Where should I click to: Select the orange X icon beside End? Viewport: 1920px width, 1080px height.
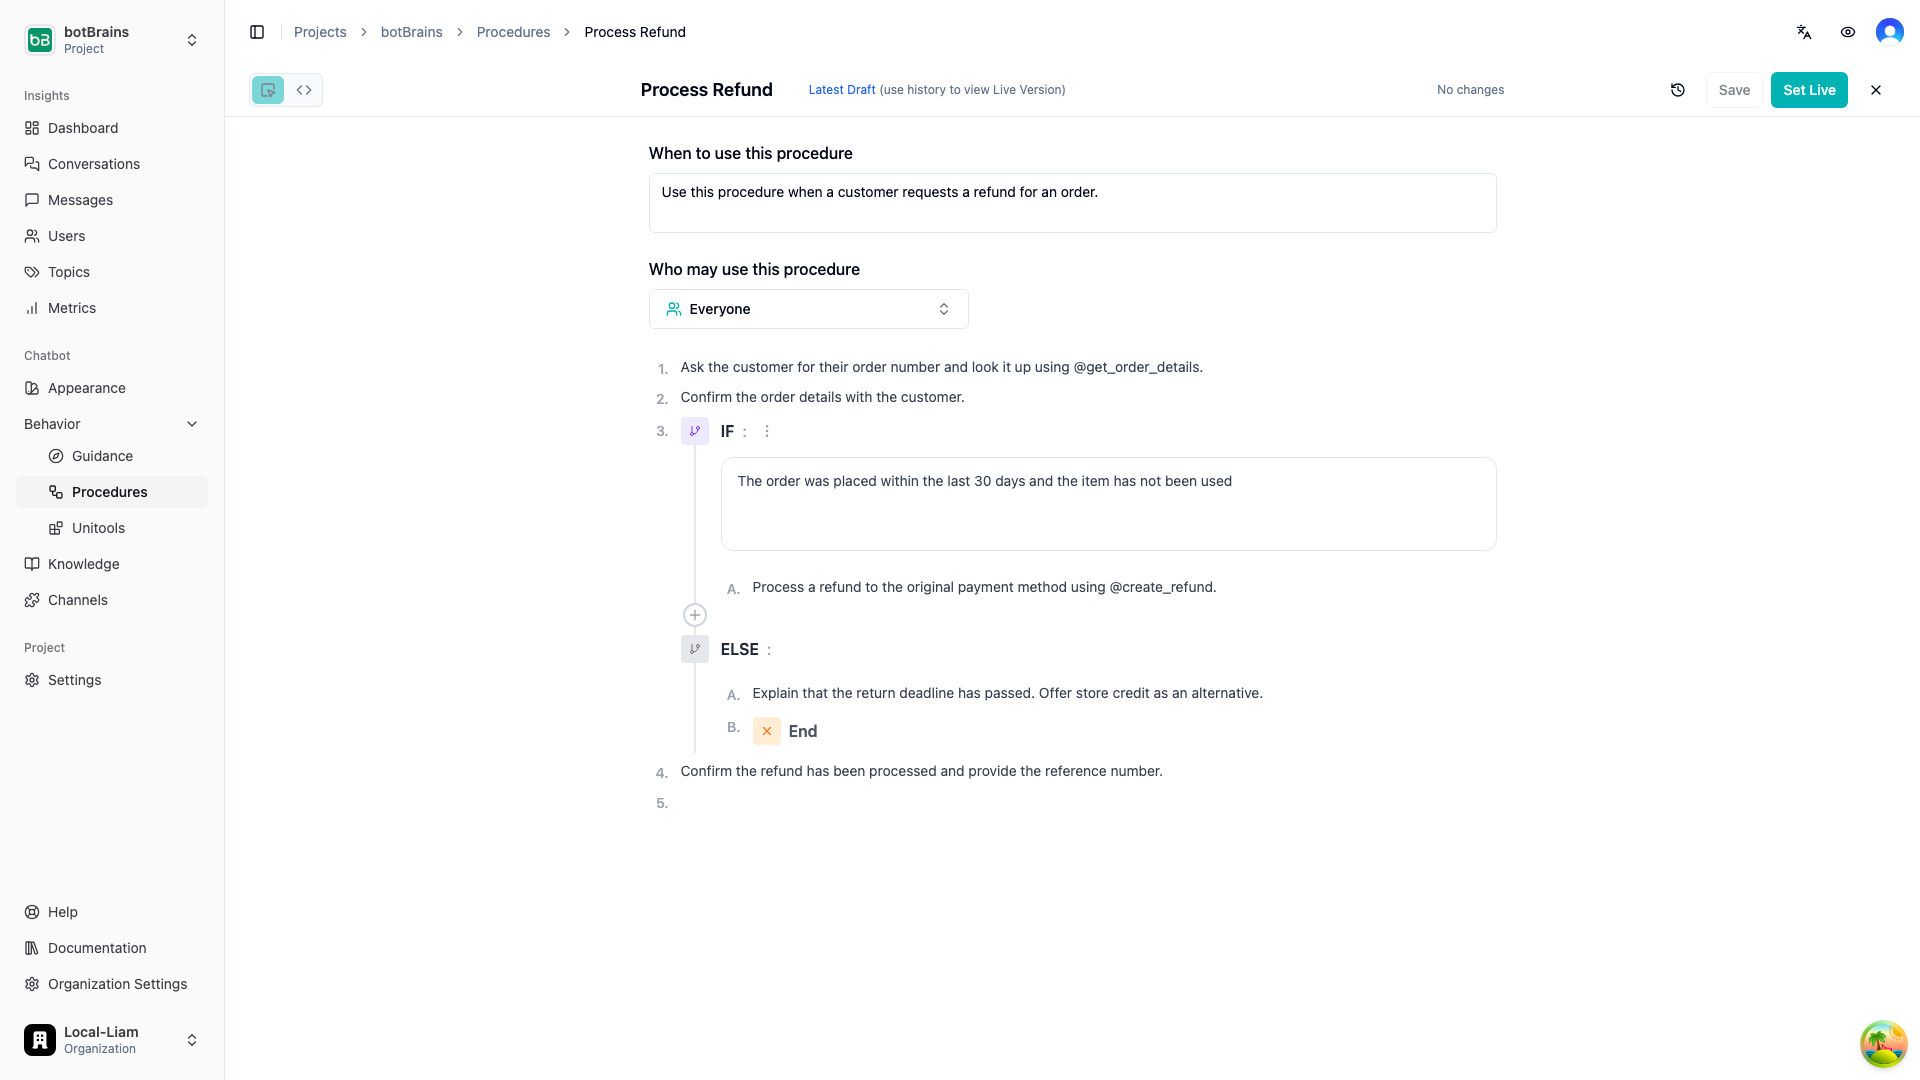pos(766,731)
